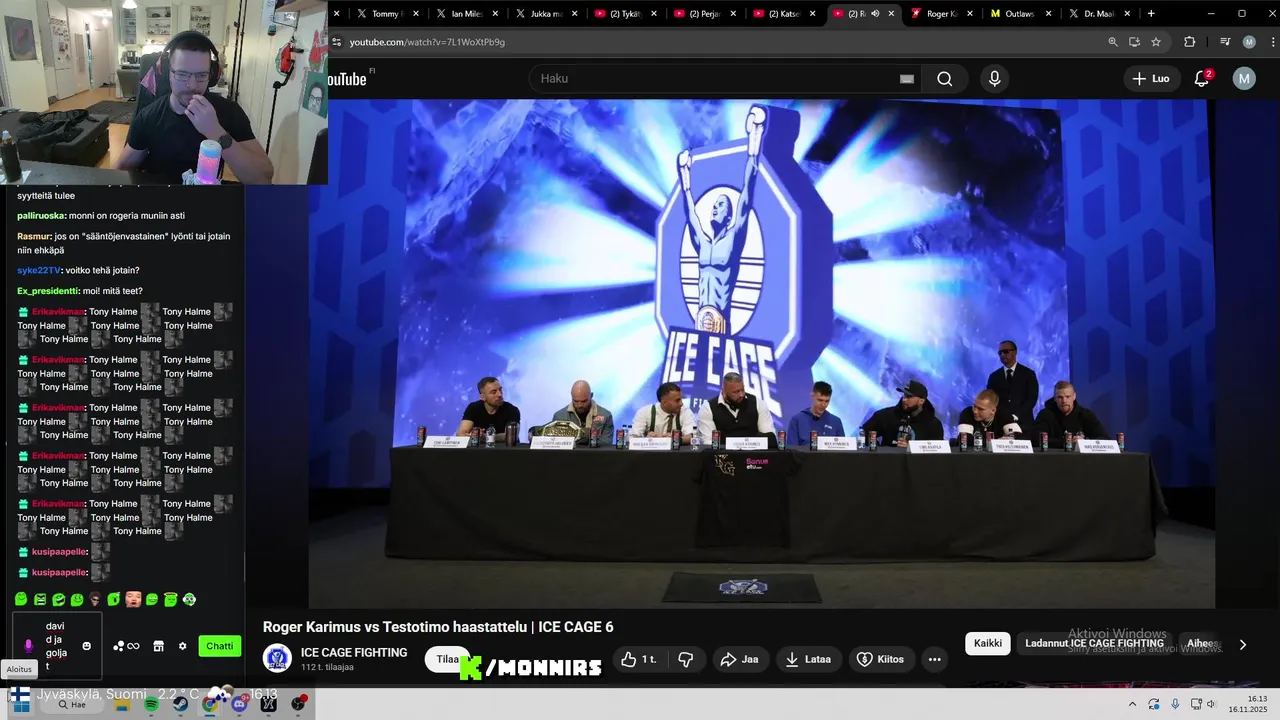
Task: Open the emoji picker in the chat input
Action: (x=87, y=646)
